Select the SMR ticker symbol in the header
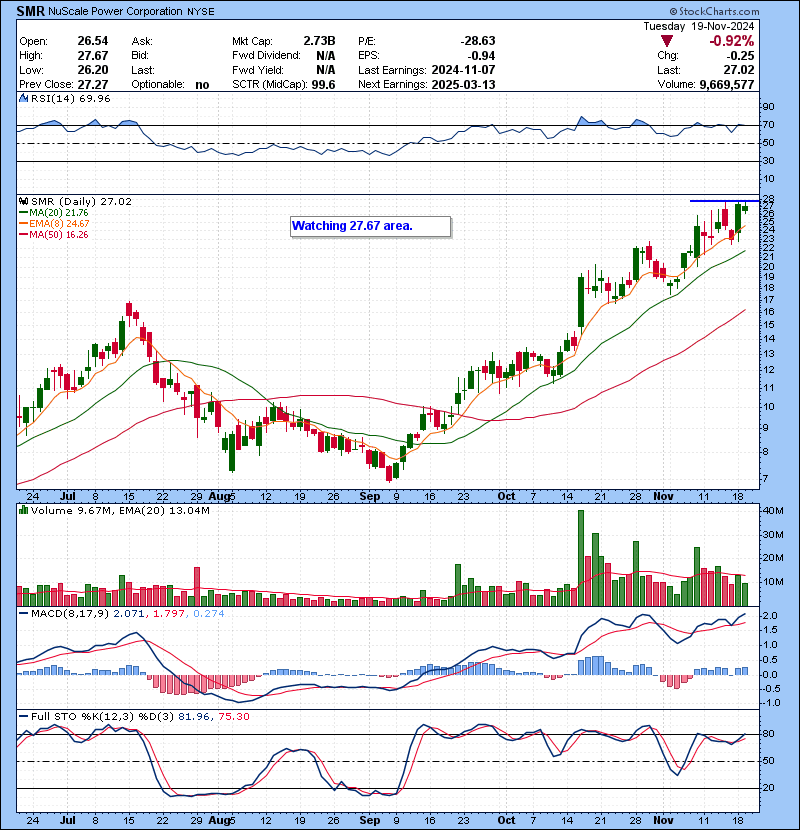 pyautogui.click(x=31, y=11)
